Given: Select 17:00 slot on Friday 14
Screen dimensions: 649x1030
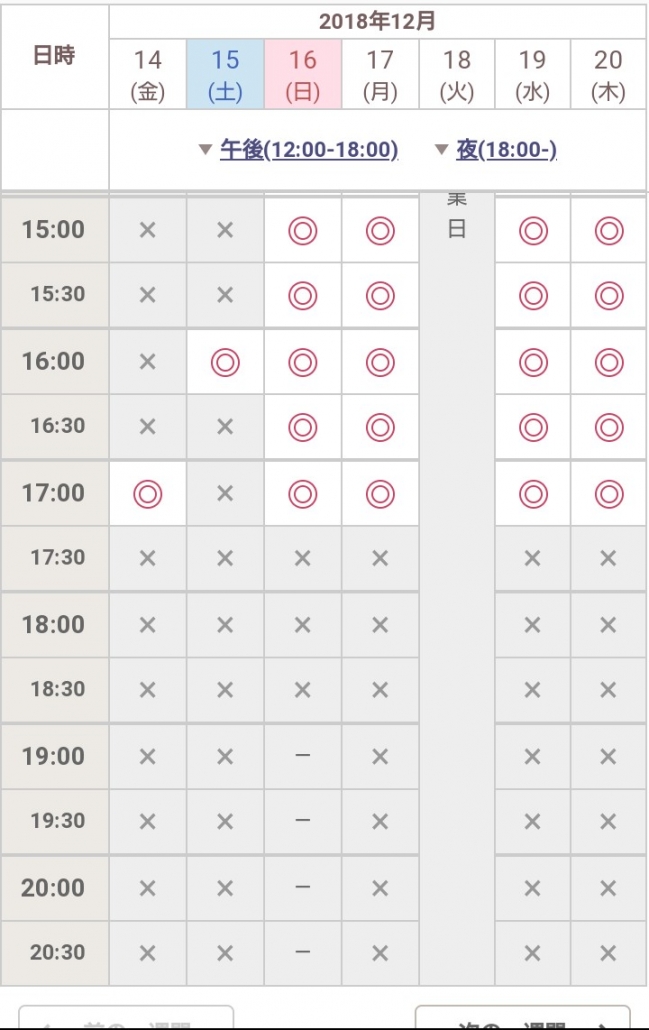Looking at the screenshot, I should [x=148, y=494].
